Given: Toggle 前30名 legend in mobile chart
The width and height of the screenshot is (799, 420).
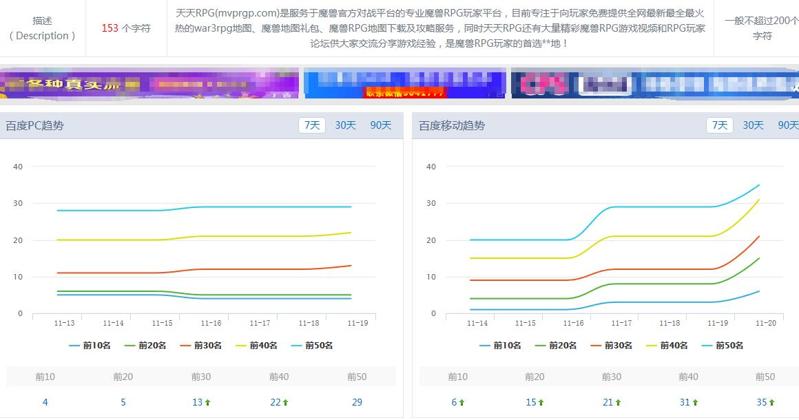Looking at the screenshot, I should pos(611,346).
